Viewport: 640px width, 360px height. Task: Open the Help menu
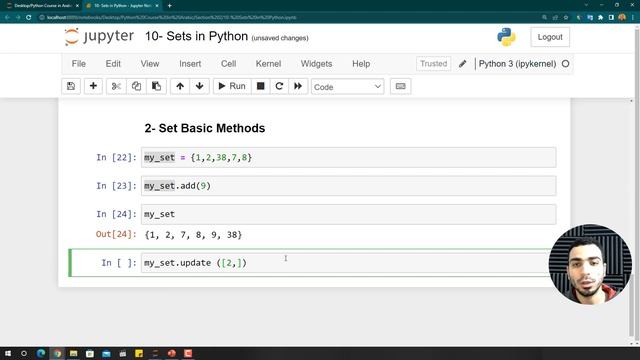pyautogui.click(x=361, y=64)
